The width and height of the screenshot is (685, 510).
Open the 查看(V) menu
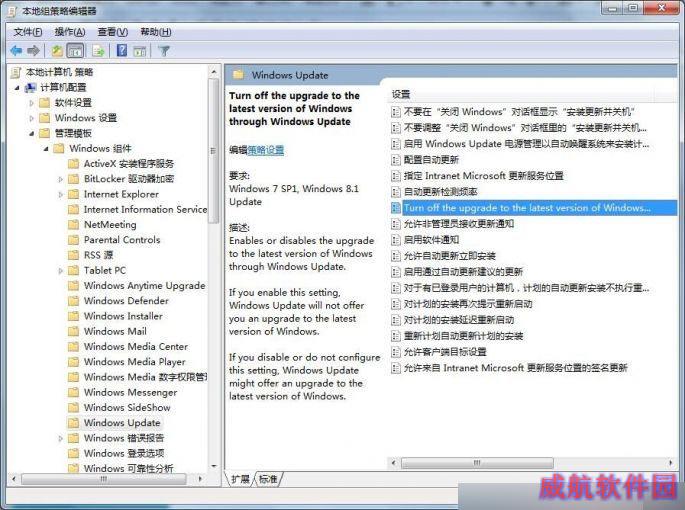click(113, 32)
